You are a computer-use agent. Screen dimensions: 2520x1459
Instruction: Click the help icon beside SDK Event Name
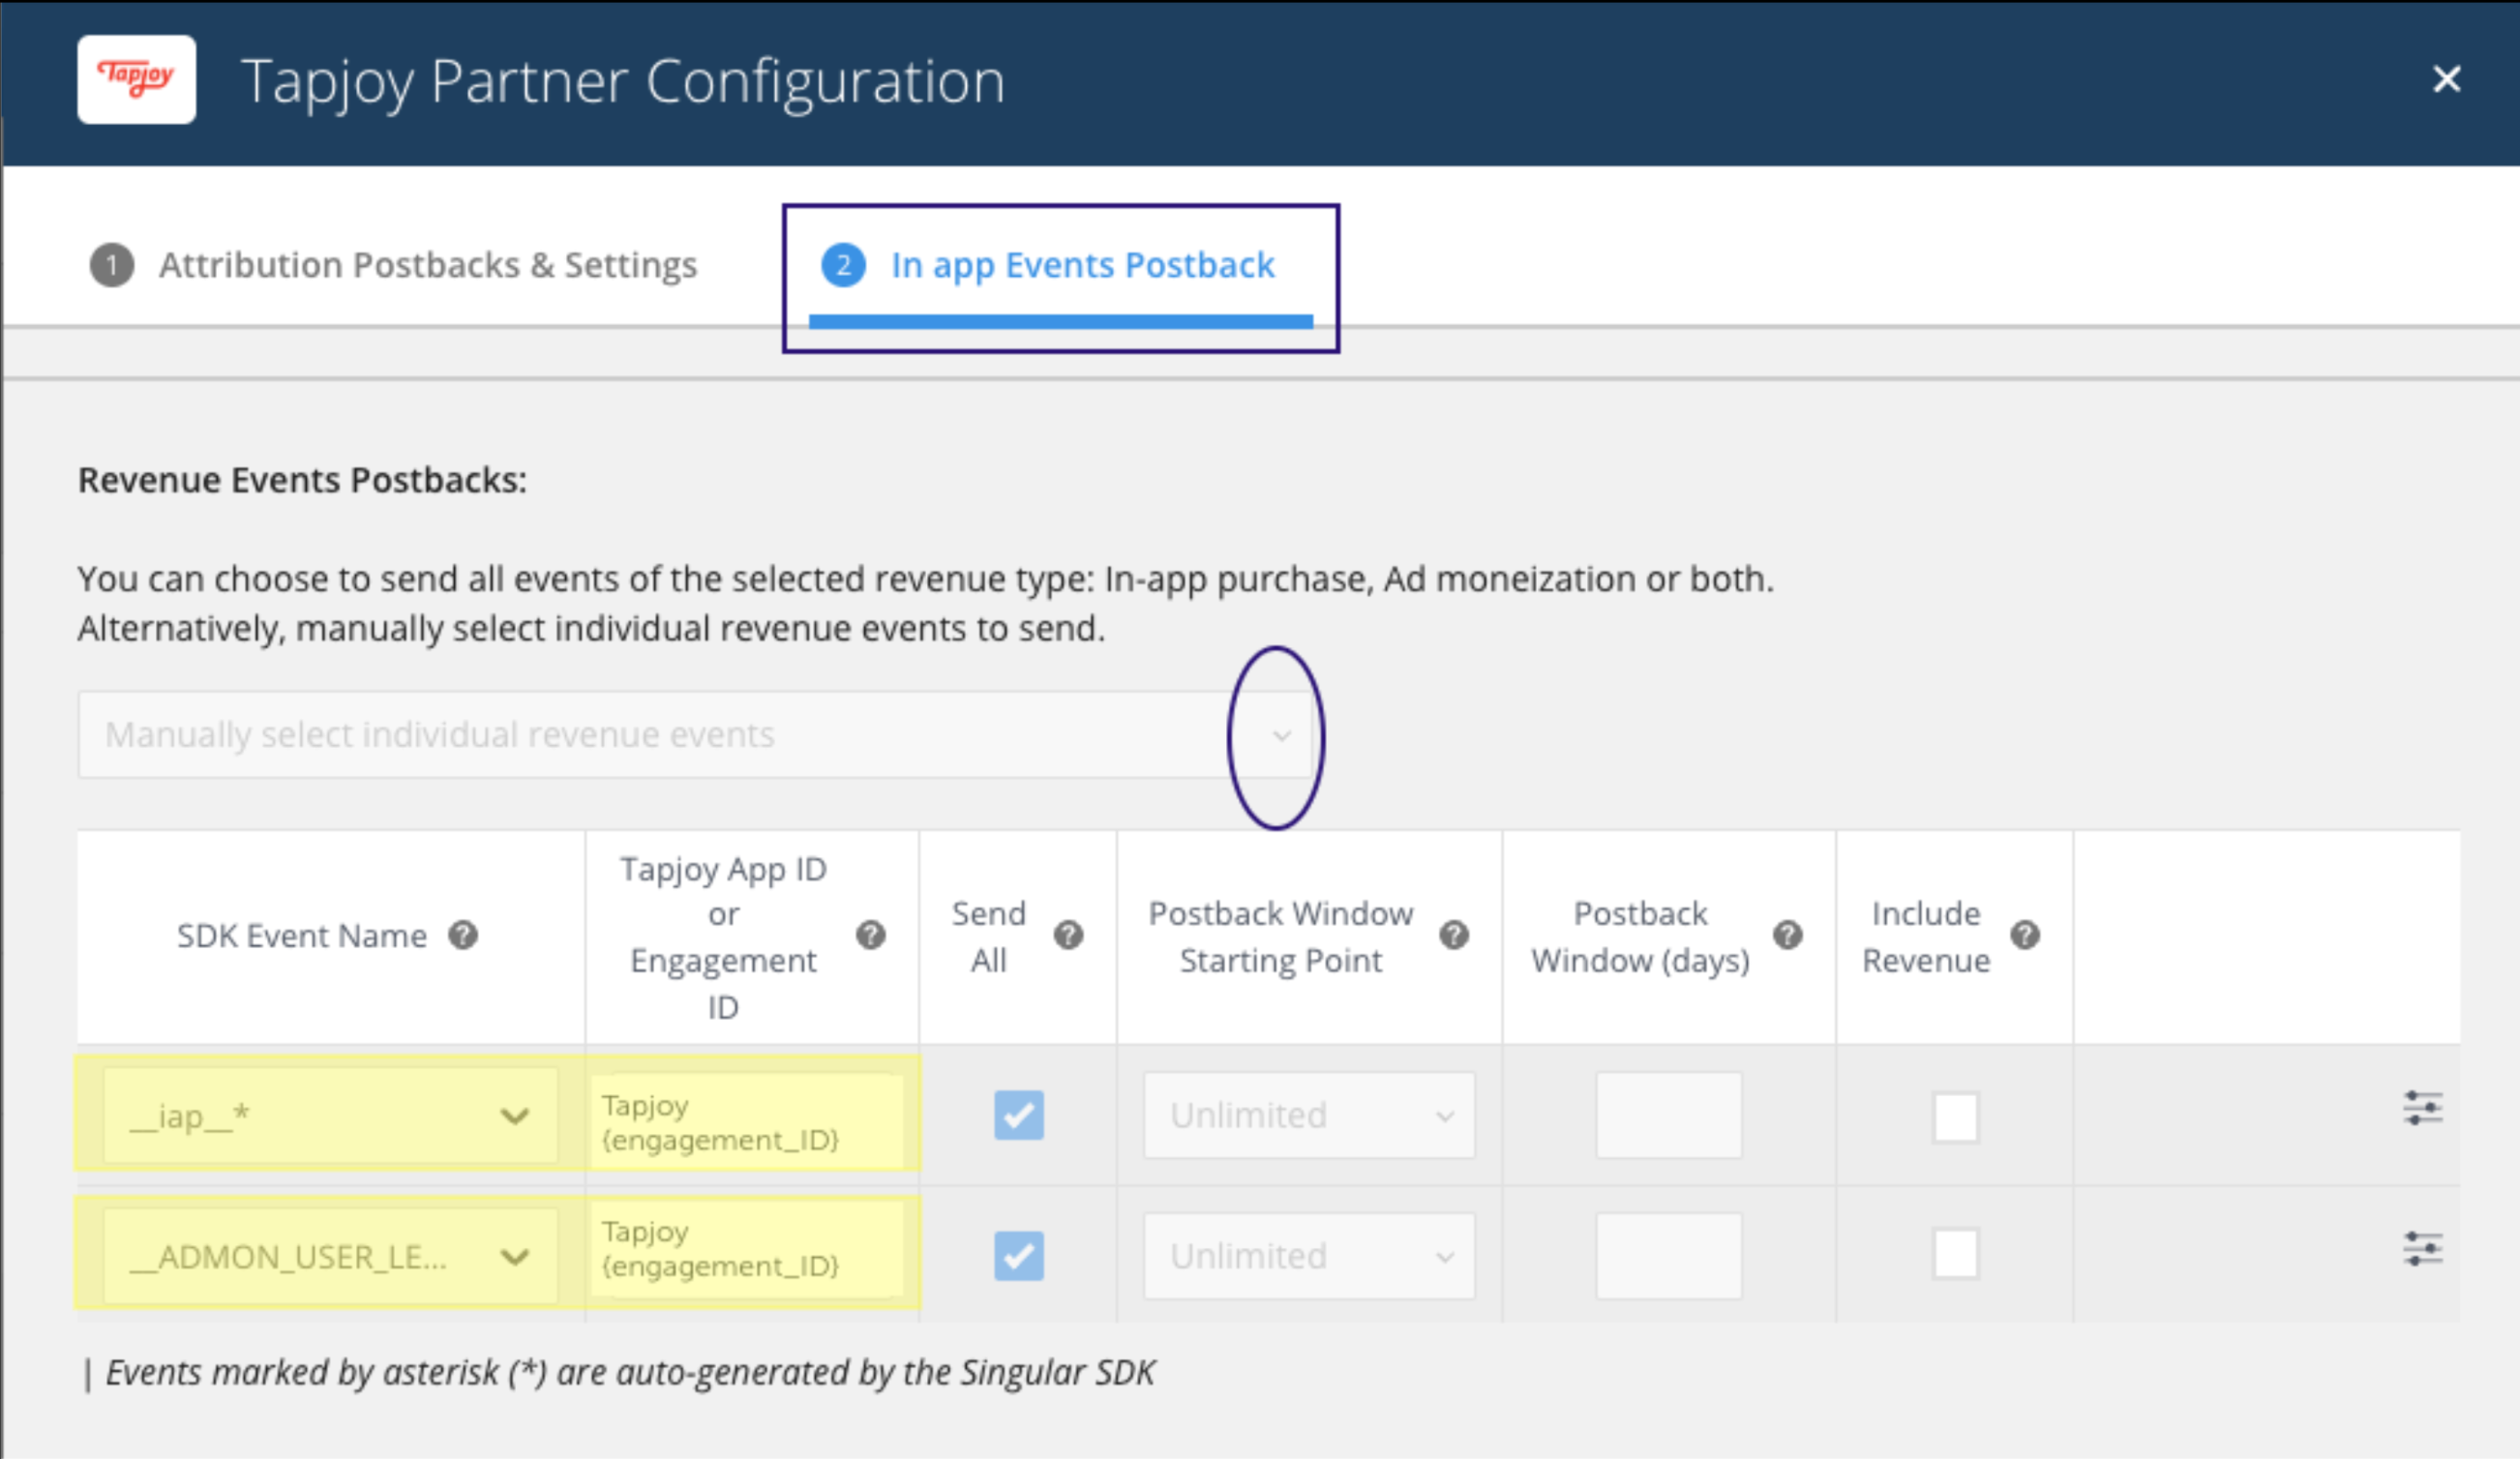(x=463, y=935)
